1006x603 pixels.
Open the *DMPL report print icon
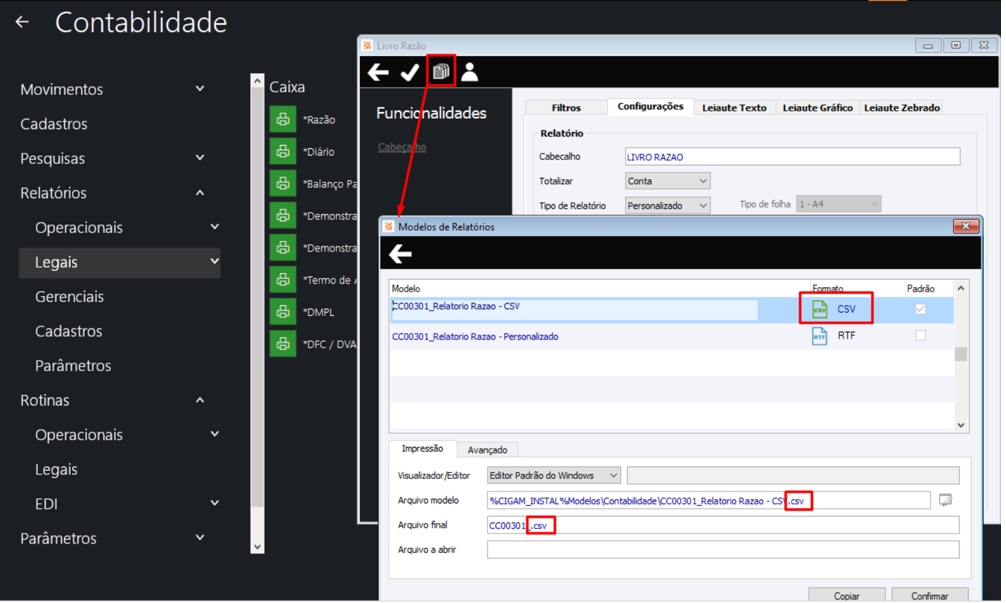[x=282, y=312]
